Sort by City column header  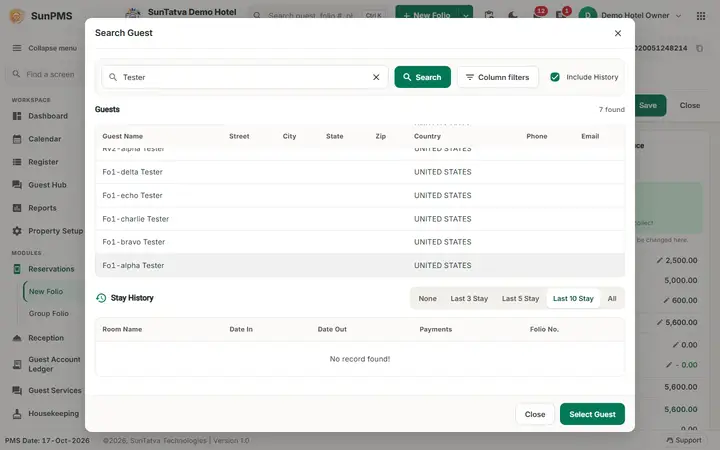pos(289,136)
